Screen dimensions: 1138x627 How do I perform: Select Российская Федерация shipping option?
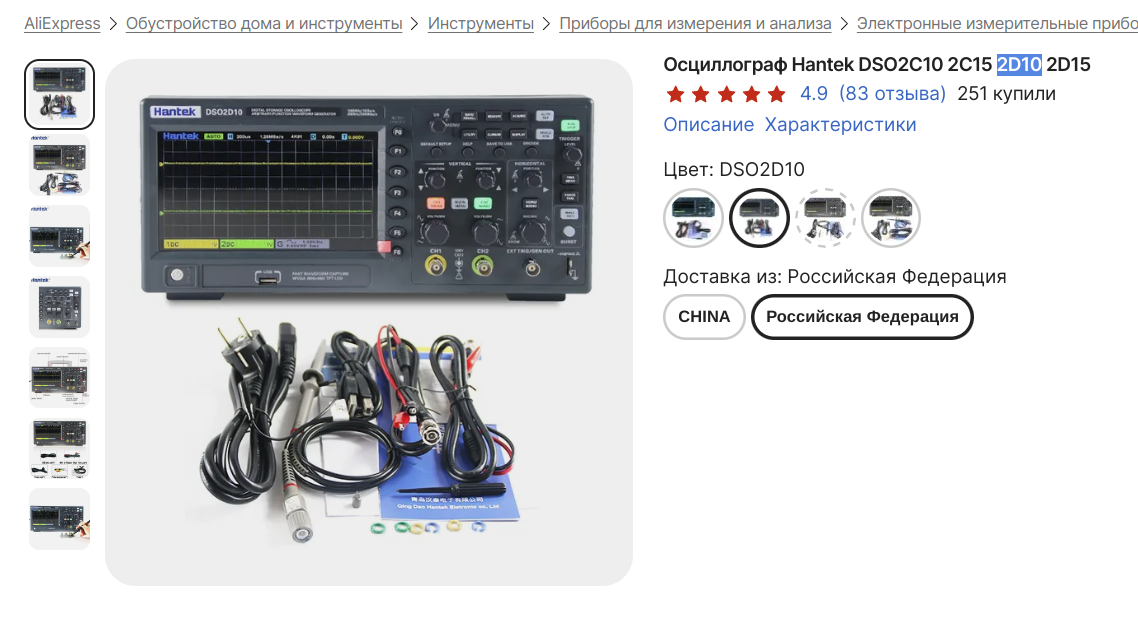862,316
